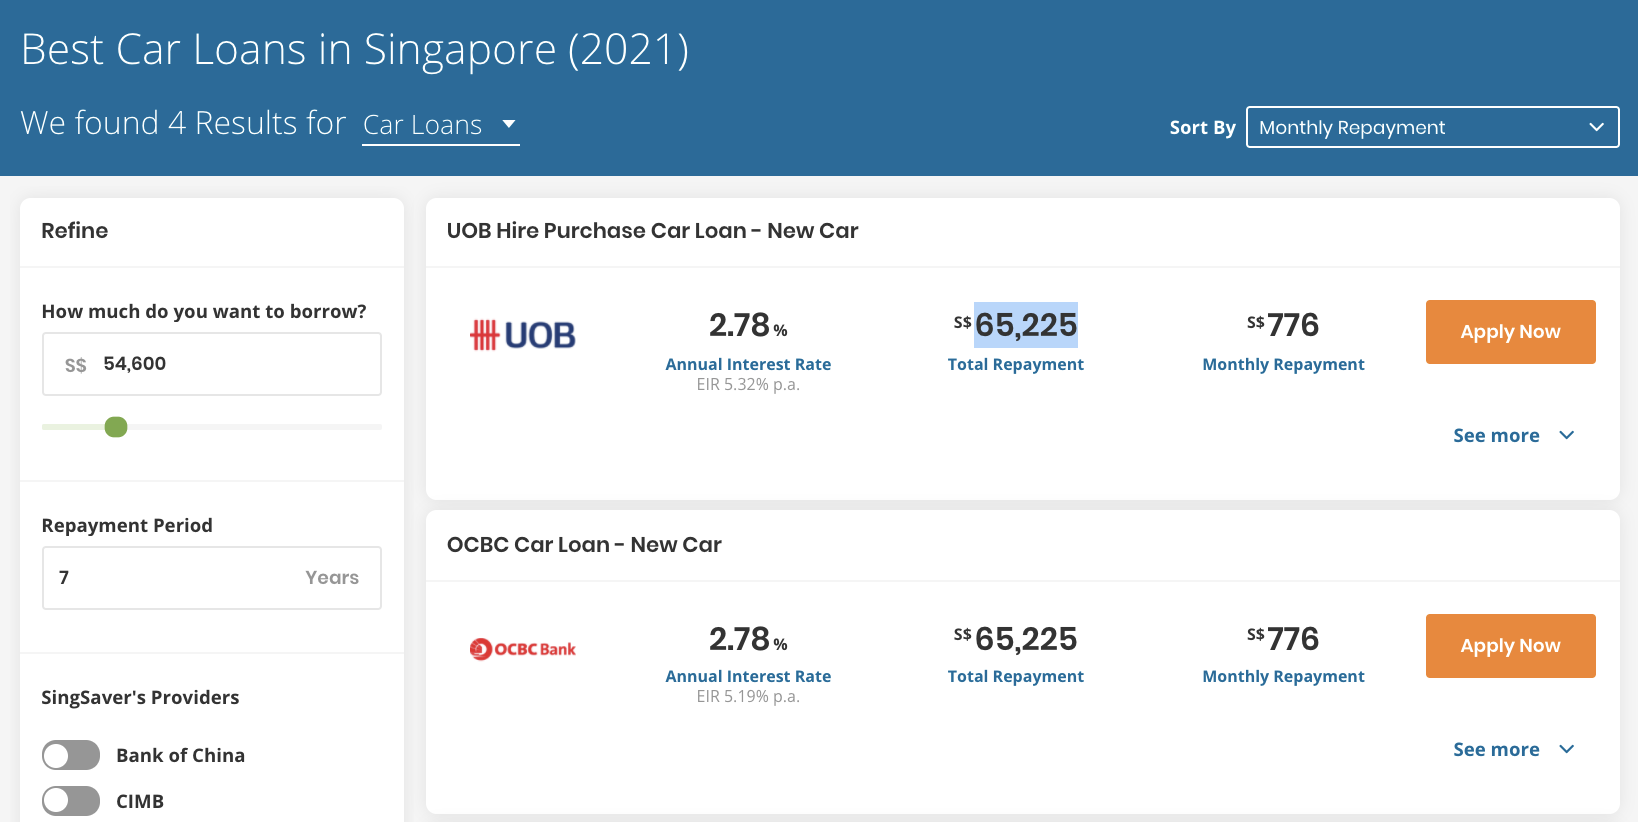This screenshot has width=1638, height=822.
Task: Click the OCBC Bank logo
Action: point(523,649)
